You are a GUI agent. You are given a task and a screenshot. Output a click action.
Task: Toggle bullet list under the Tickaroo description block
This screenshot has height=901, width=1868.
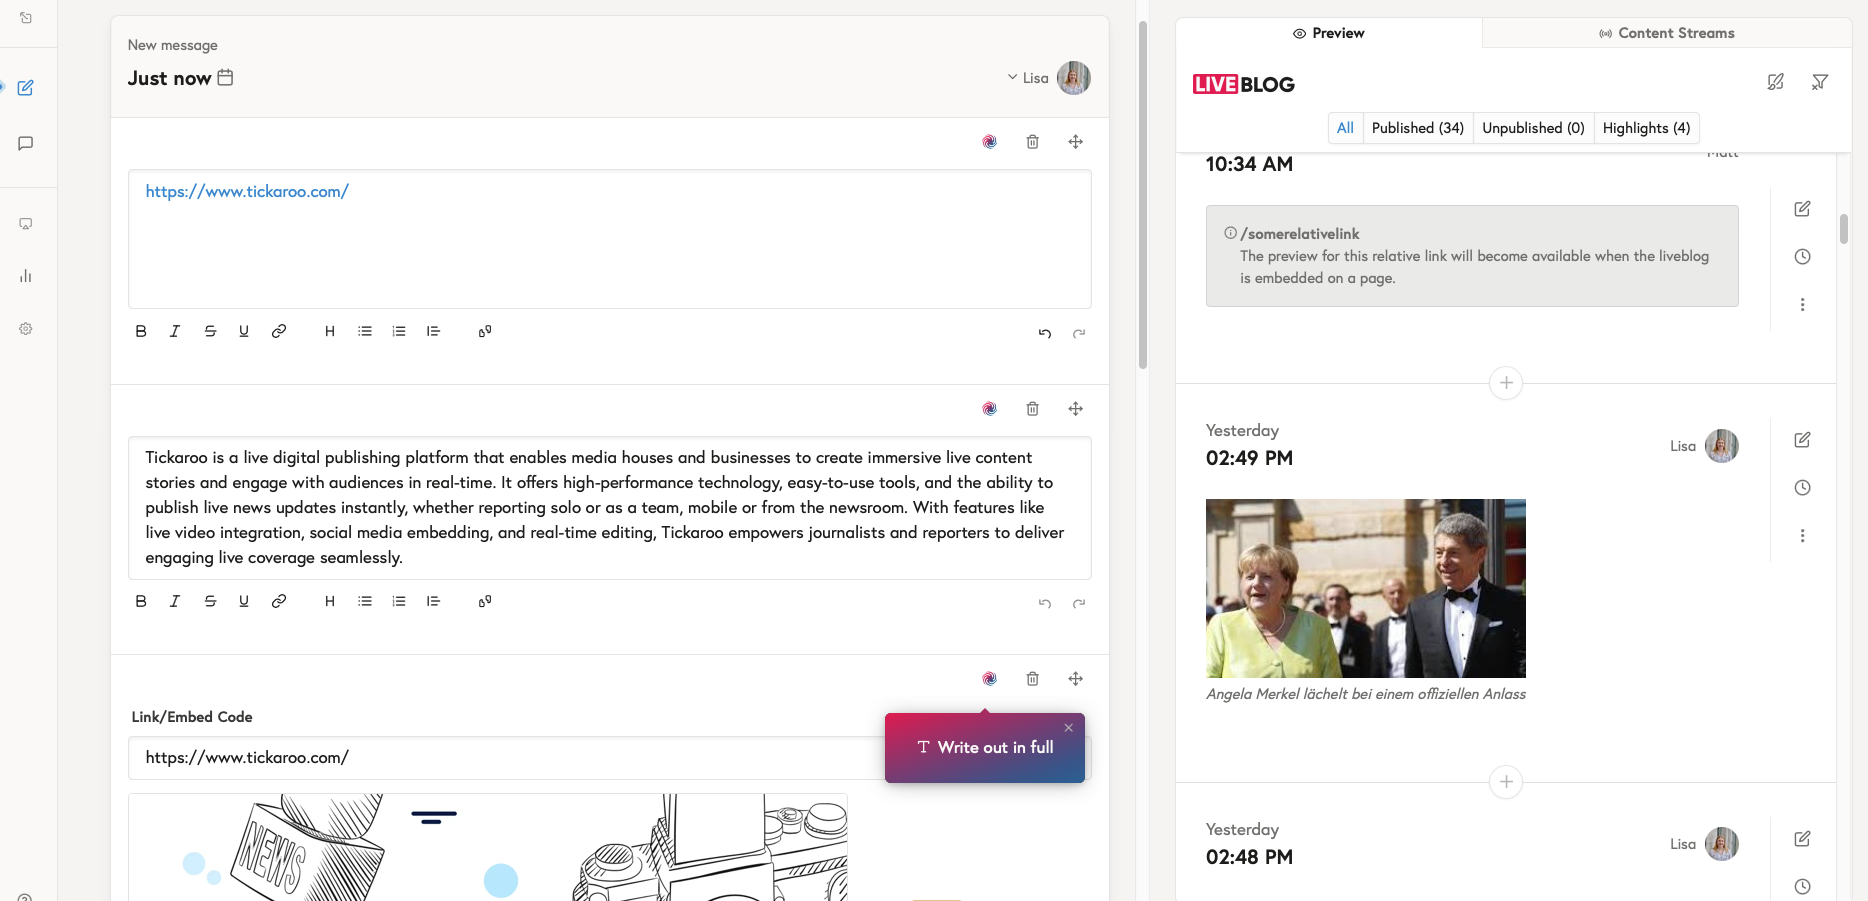pos(365,601)
